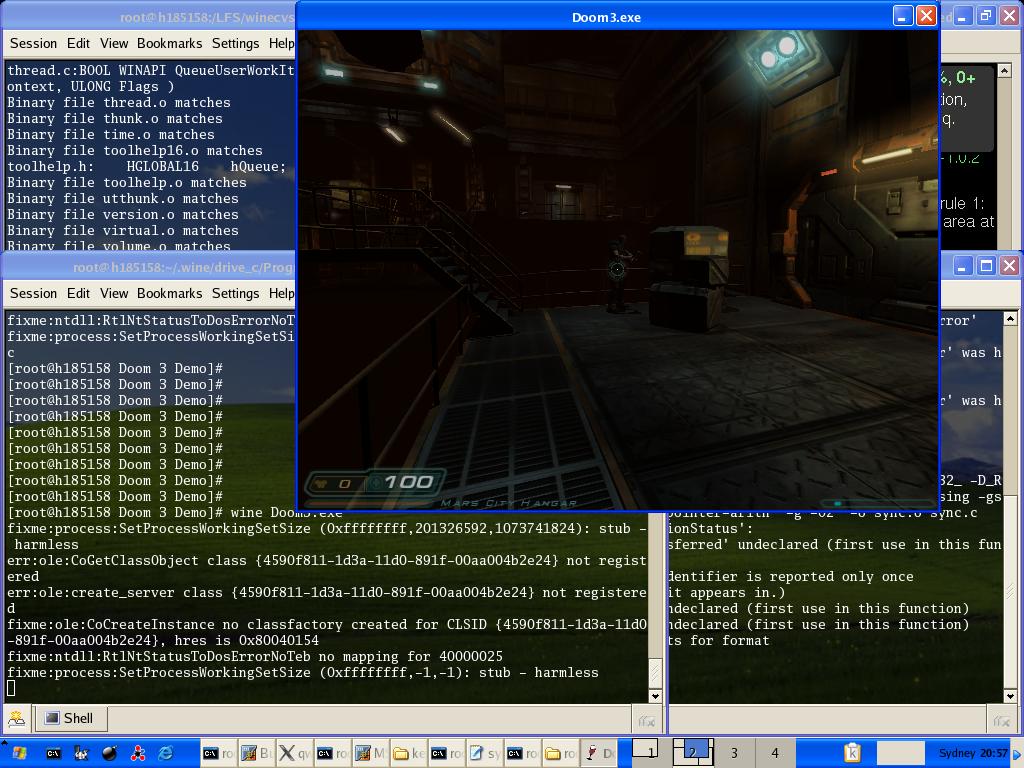Image resolution: width=1024 pixels, height=768 pixels.
Task: Switch to virtual desktop 4
Action: click(x=774, y=753)
